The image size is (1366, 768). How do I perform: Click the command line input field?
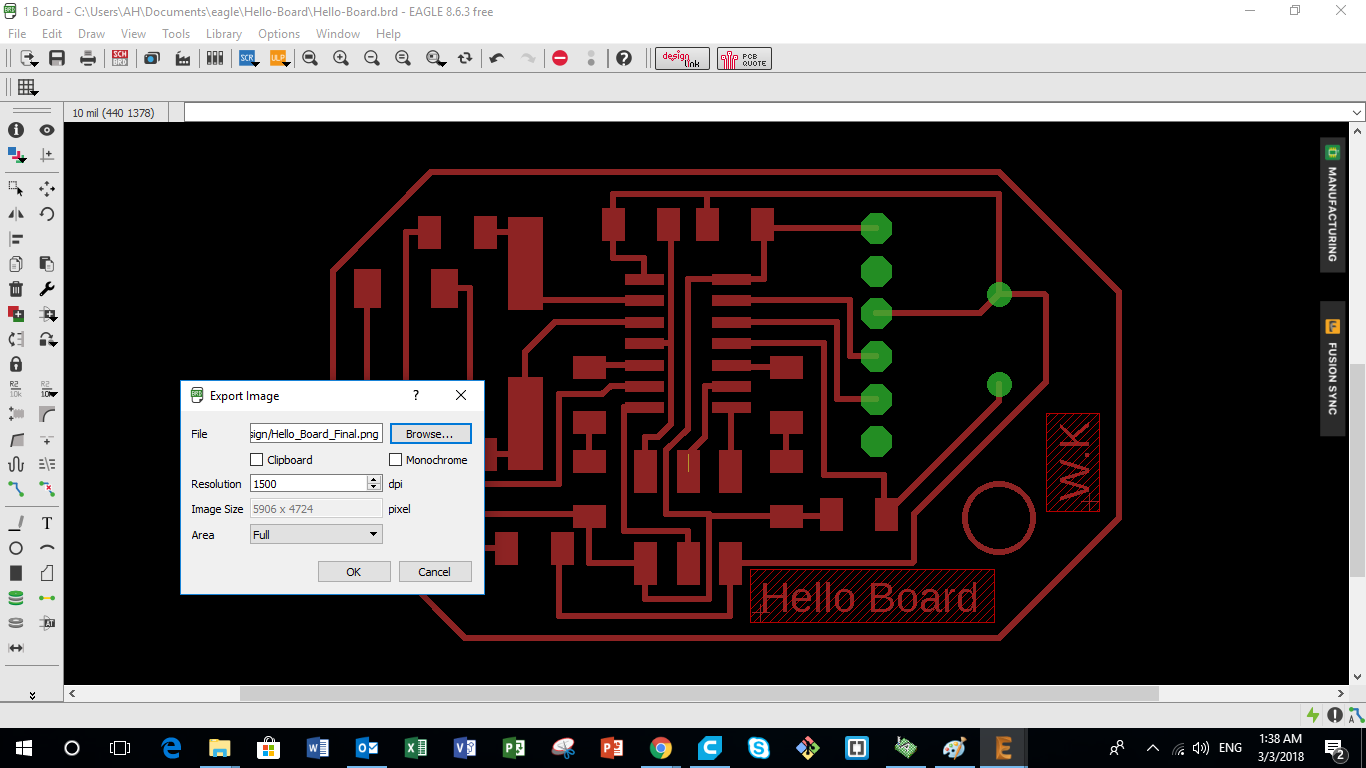coord(767,112)
